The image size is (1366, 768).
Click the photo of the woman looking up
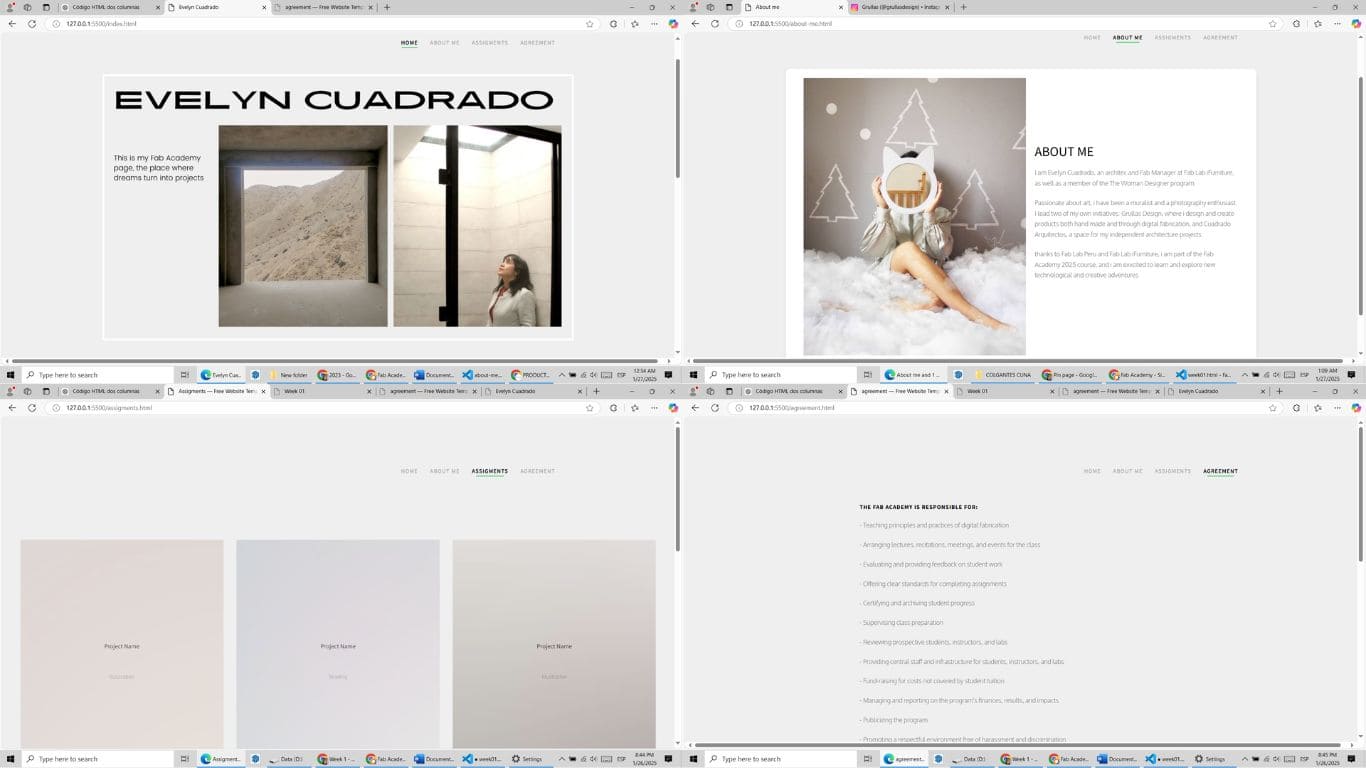(x=477, y=226)
